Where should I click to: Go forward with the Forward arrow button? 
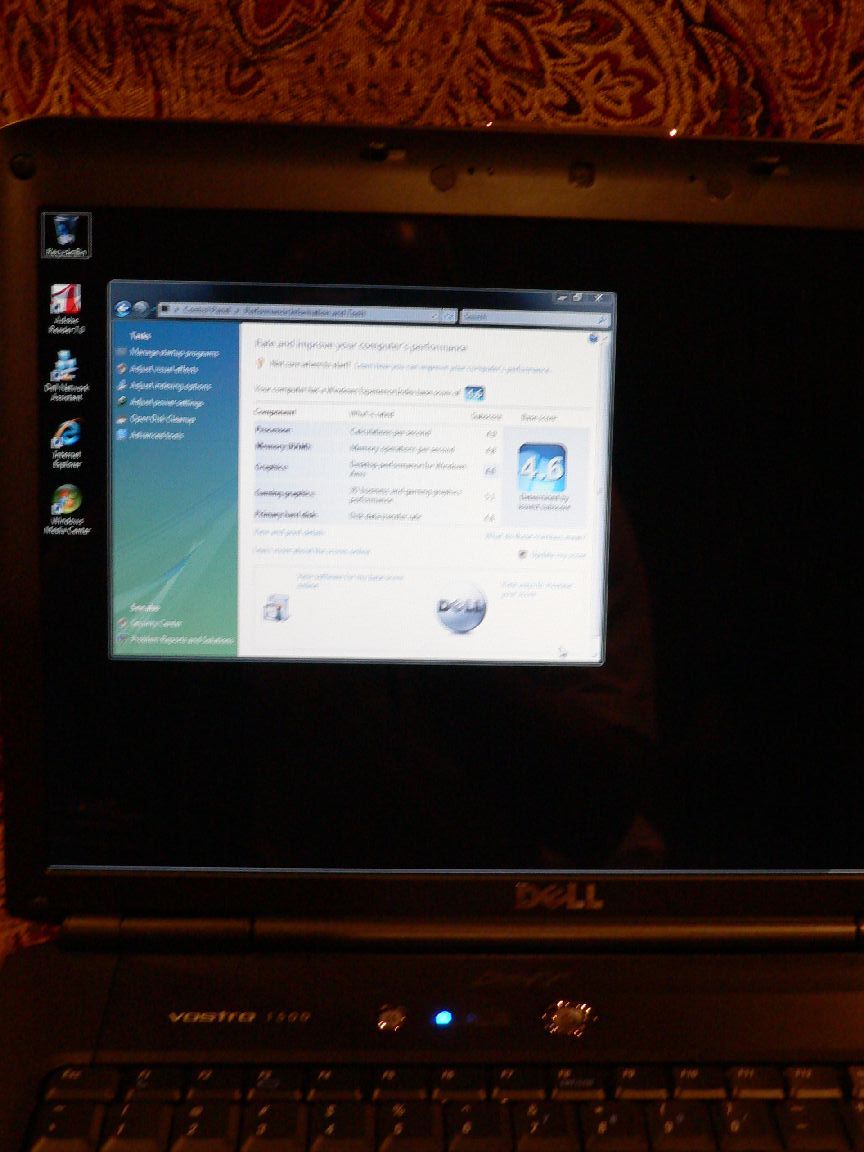click(x=140, y=309)
